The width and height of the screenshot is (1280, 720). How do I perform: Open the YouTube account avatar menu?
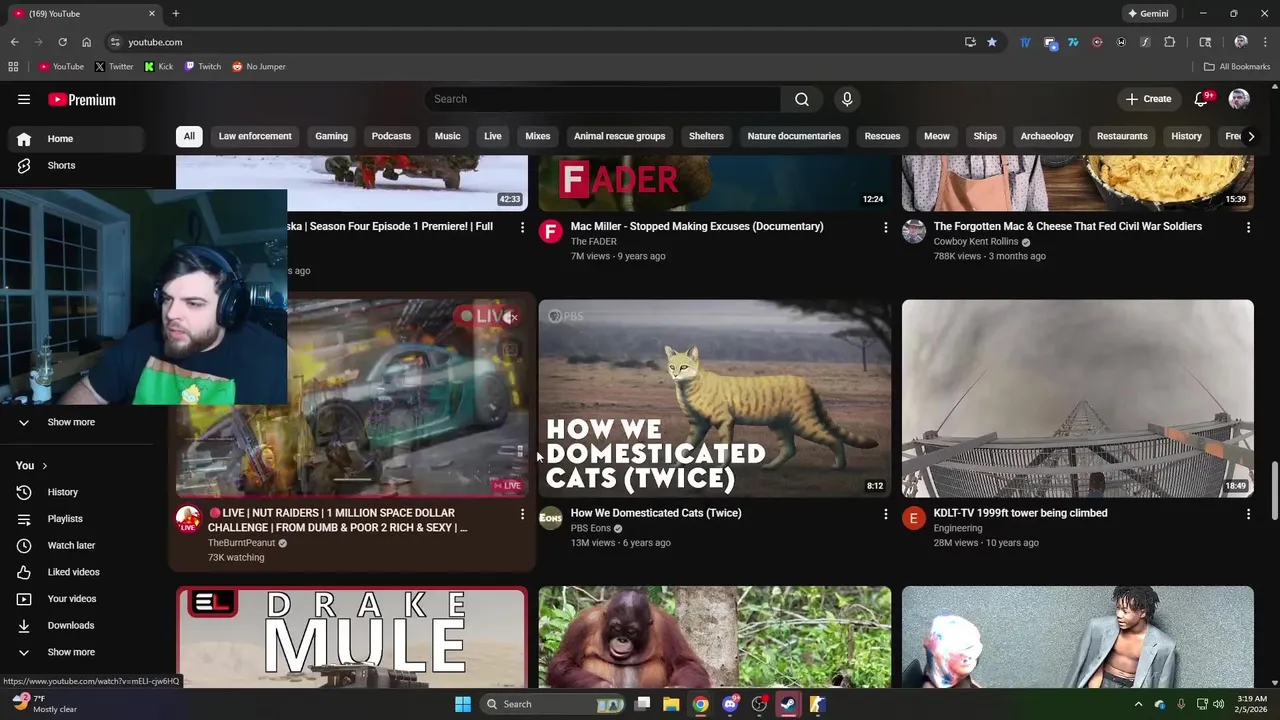click(x=1239, y=99)
